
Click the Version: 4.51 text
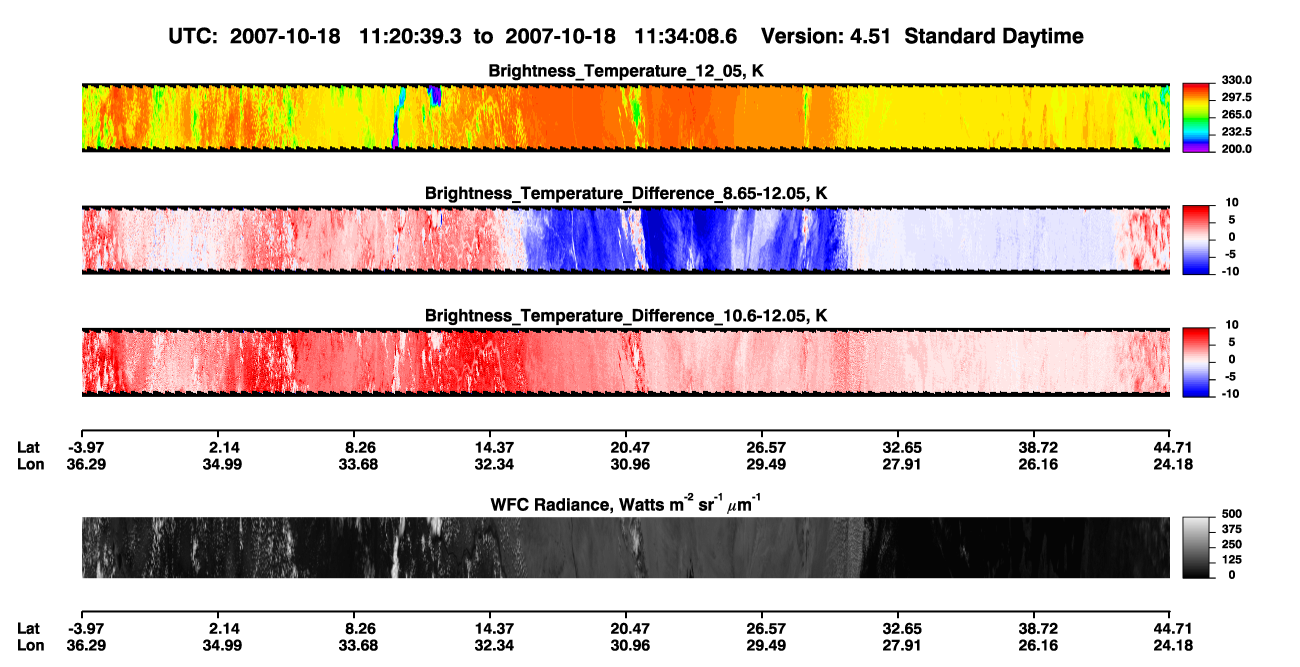pyautogui.click(x=825, y=37)
